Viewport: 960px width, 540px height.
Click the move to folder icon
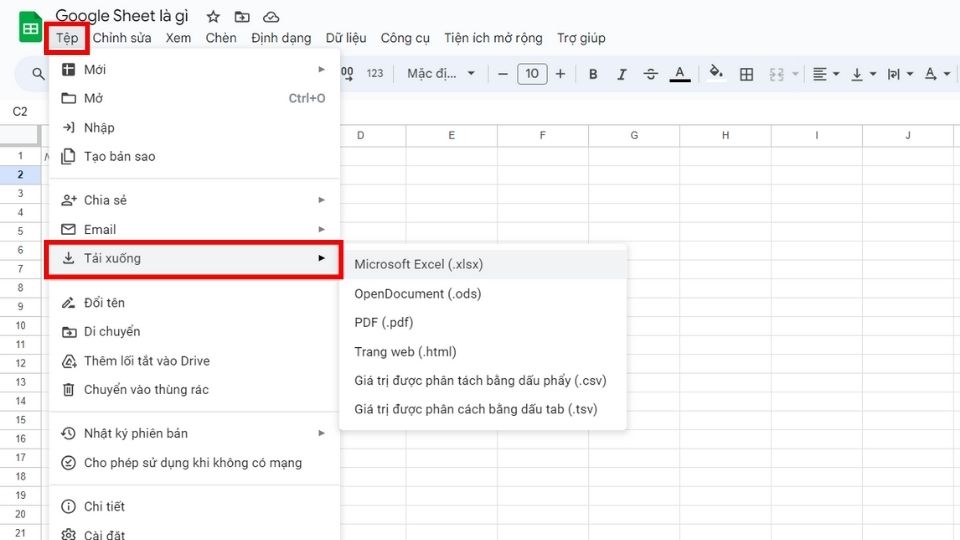tap(242, 17)
